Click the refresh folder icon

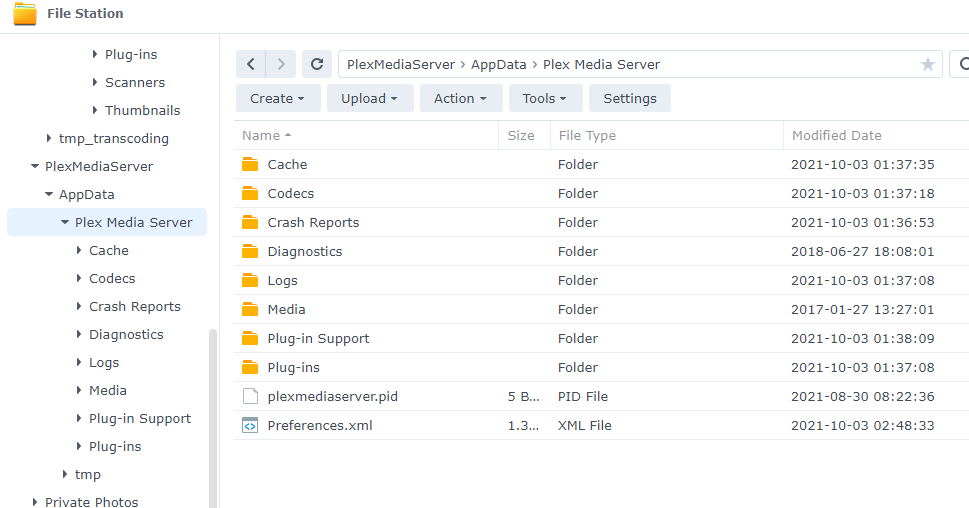tap(317, 64)
